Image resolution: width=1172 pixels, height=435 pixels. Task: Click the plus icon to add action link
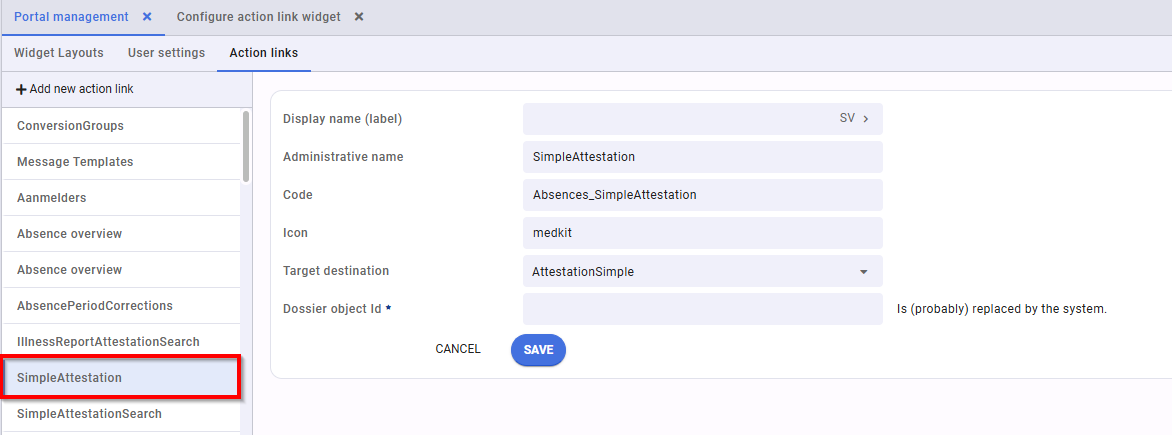(x=21, y=89)
